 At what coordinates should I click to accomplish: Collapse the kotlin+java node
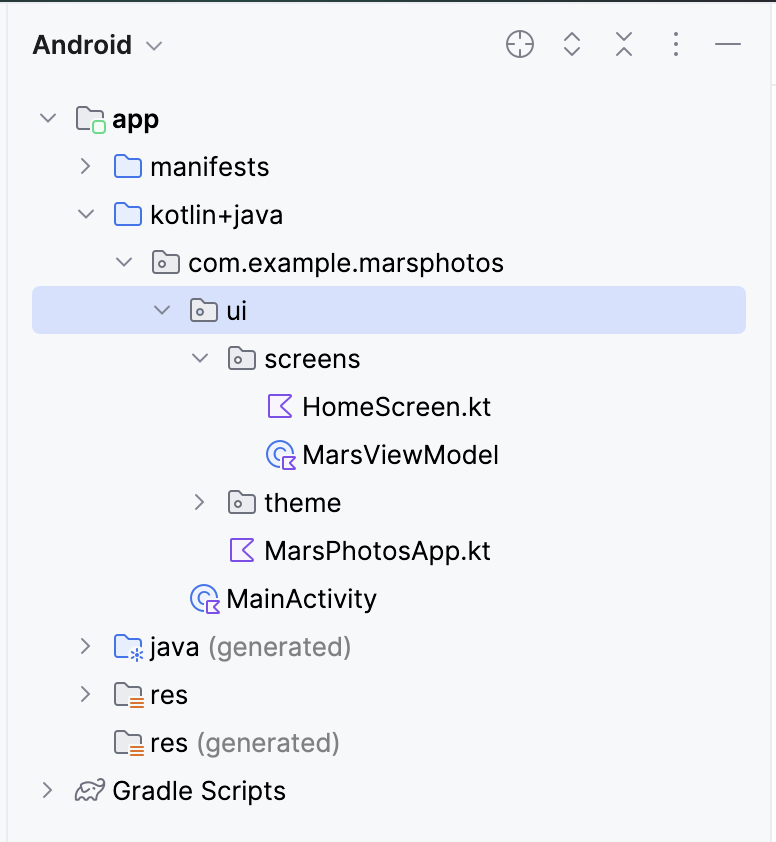tap(86, 214)
